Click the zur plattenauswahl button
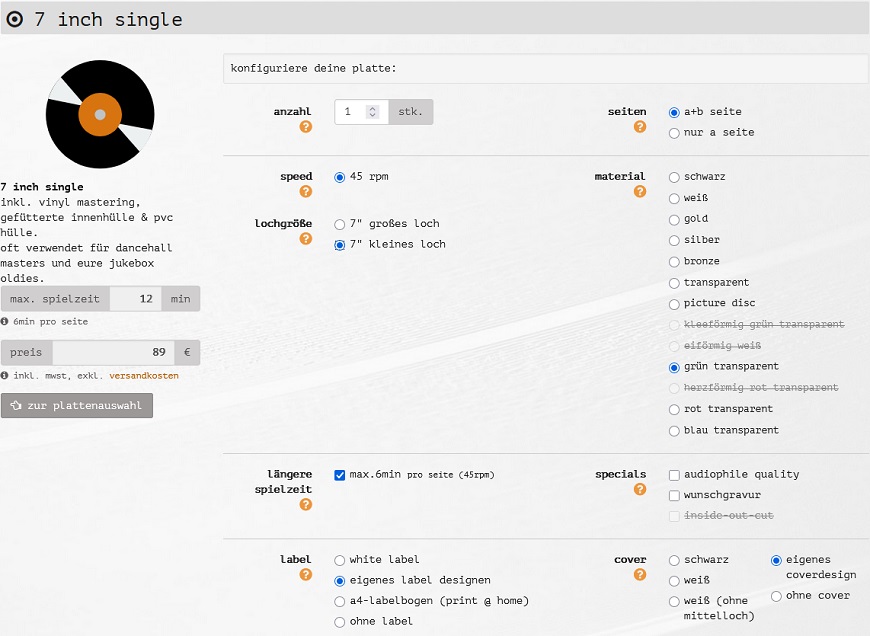 pyautogui.click(x=77, y=406)
